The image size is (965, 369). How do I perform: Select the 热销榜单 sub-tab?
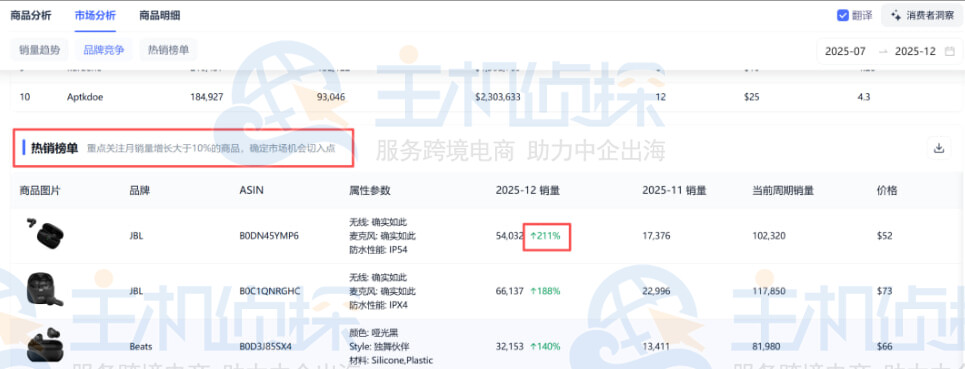pyautogui.click(x=168, y=50)
